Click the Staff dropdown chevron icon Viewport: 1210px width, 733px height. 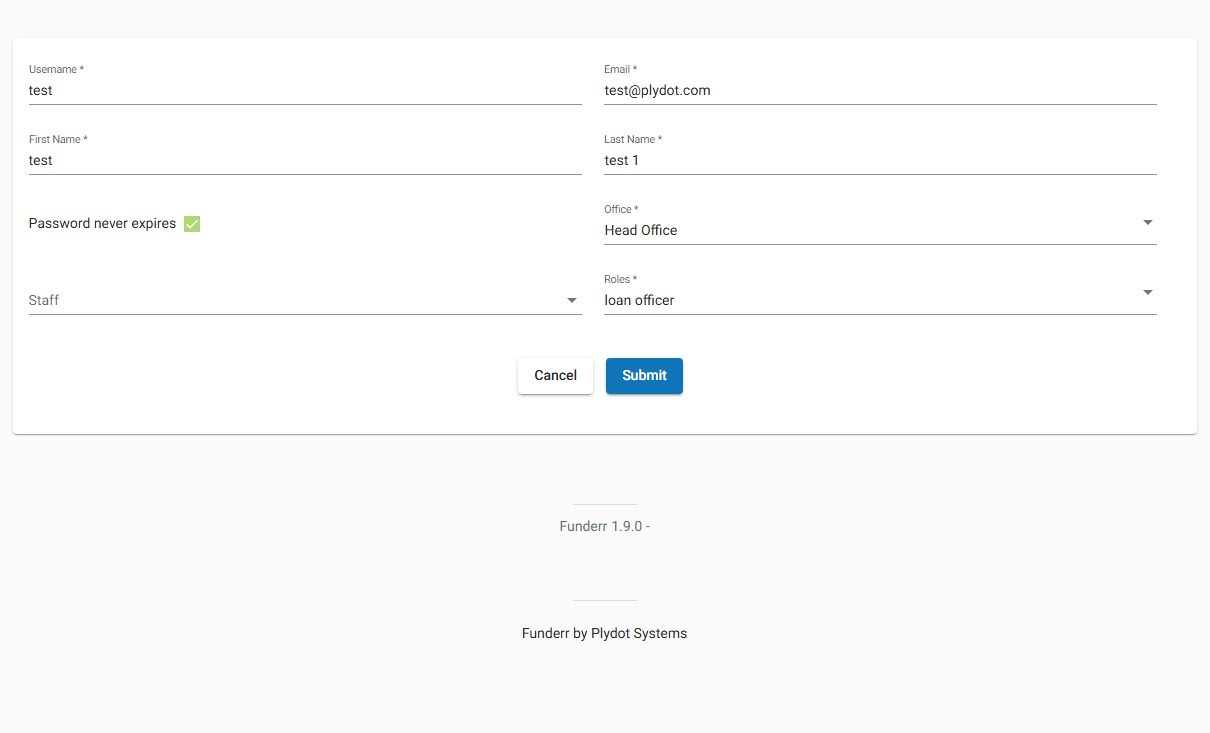pos(571,300)
